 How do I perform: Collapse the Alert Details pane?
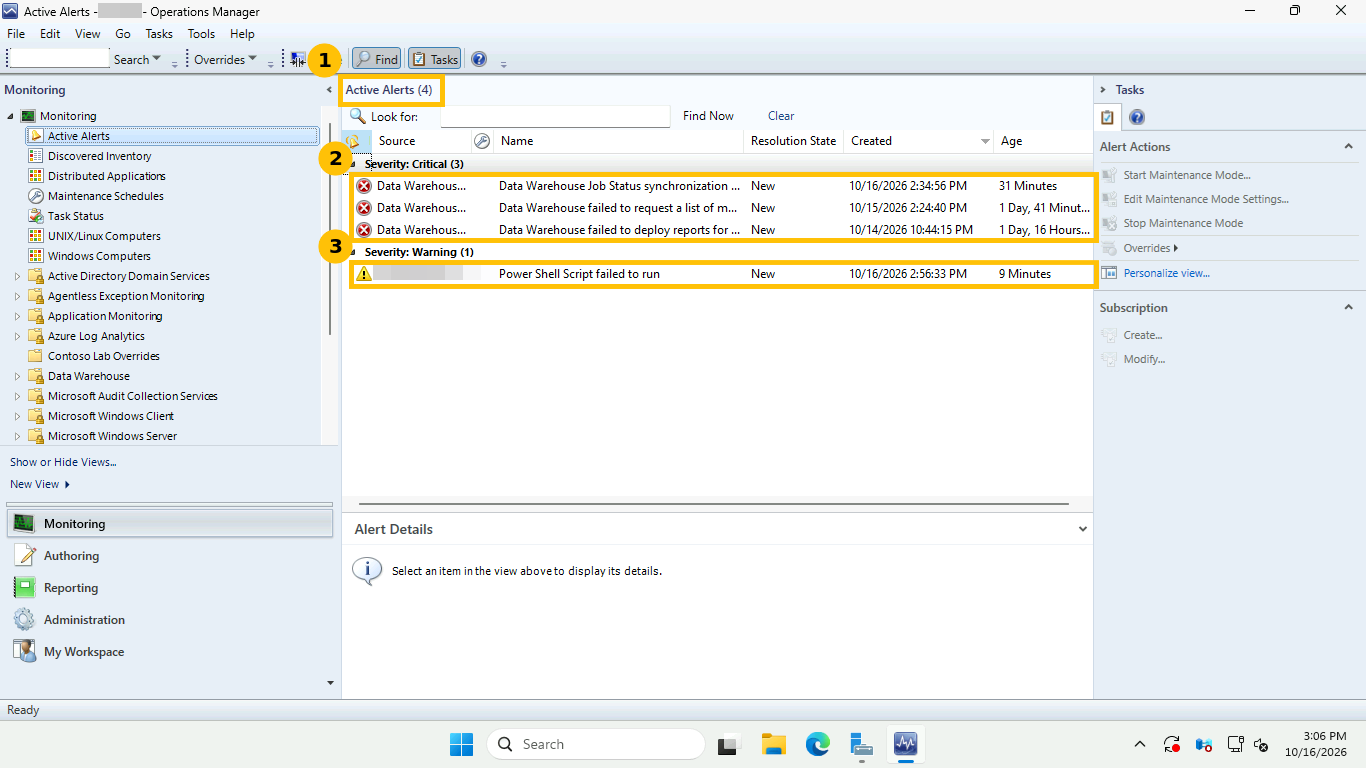click(1082, 529)
